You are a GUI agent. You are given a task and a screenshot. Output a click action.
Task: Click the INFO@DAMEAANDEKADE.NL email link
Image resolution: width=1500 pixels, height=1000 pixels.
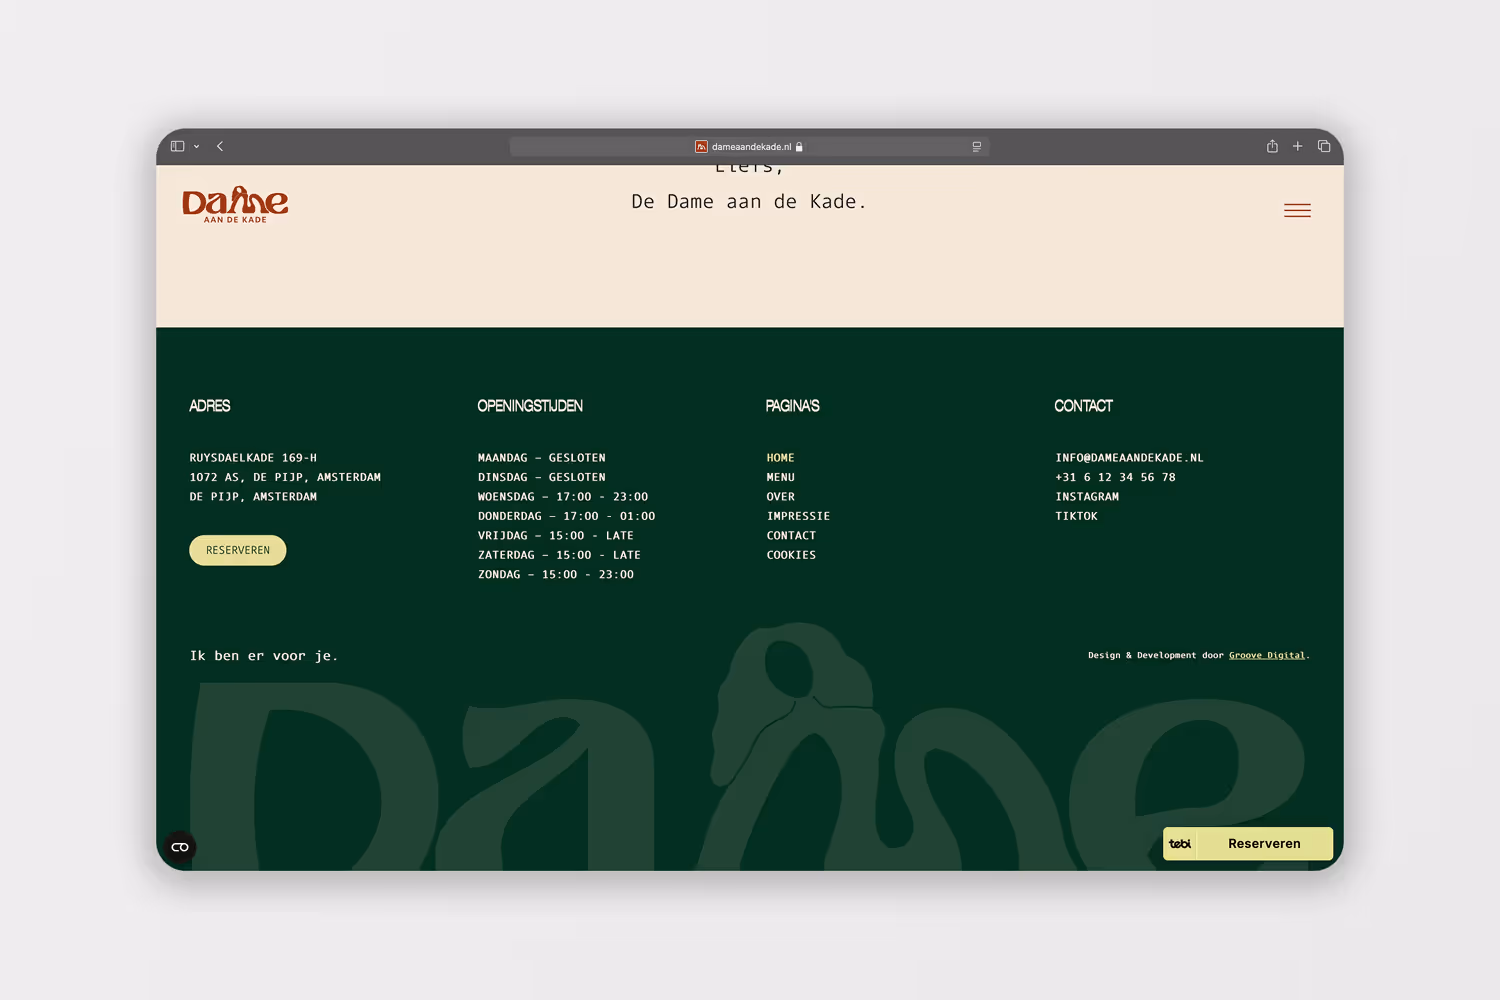pyautogui.click(x=1129, y=458)
